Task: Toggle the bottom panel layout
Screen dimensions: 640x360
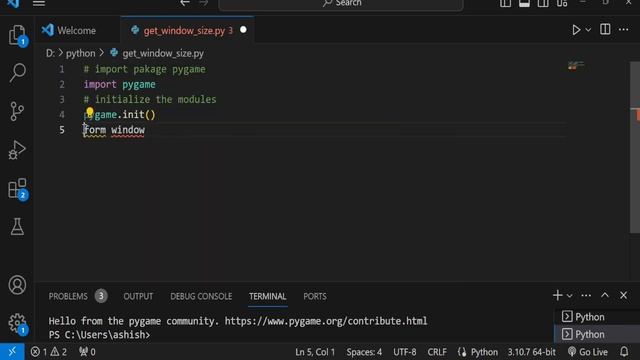Action: 524,3
